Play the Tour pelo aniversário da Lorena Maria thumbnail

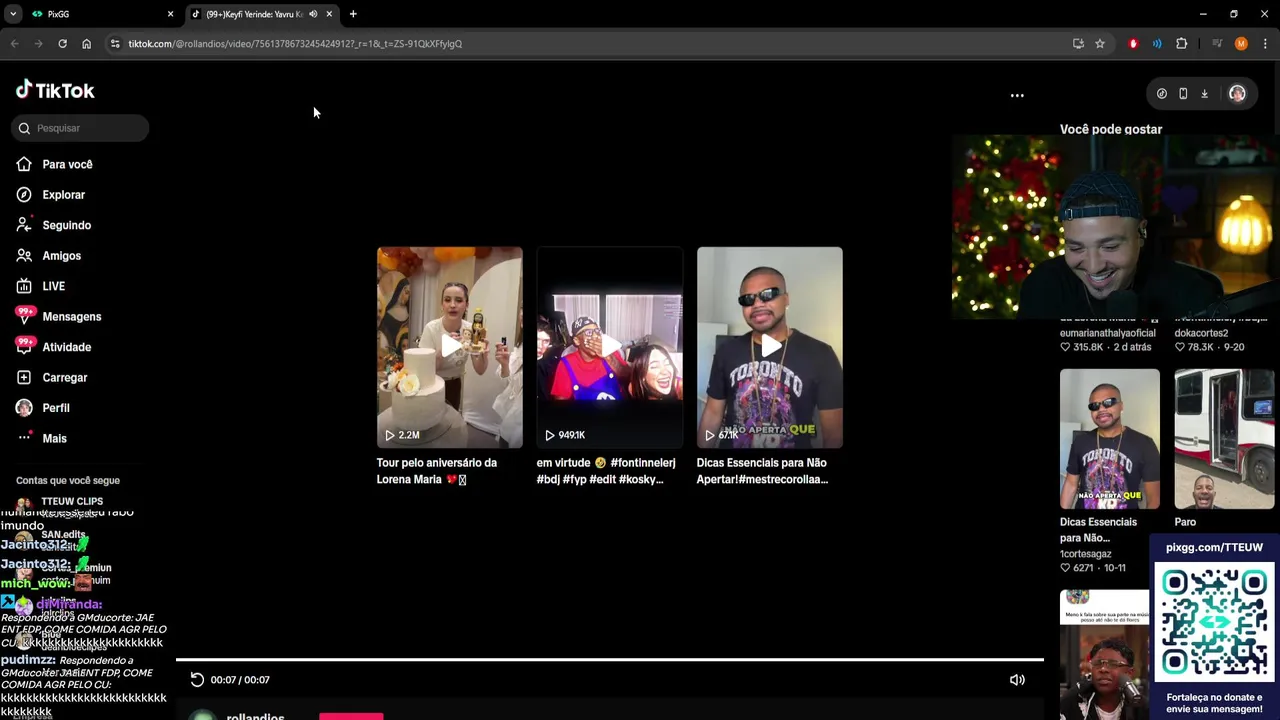point(449,347)
